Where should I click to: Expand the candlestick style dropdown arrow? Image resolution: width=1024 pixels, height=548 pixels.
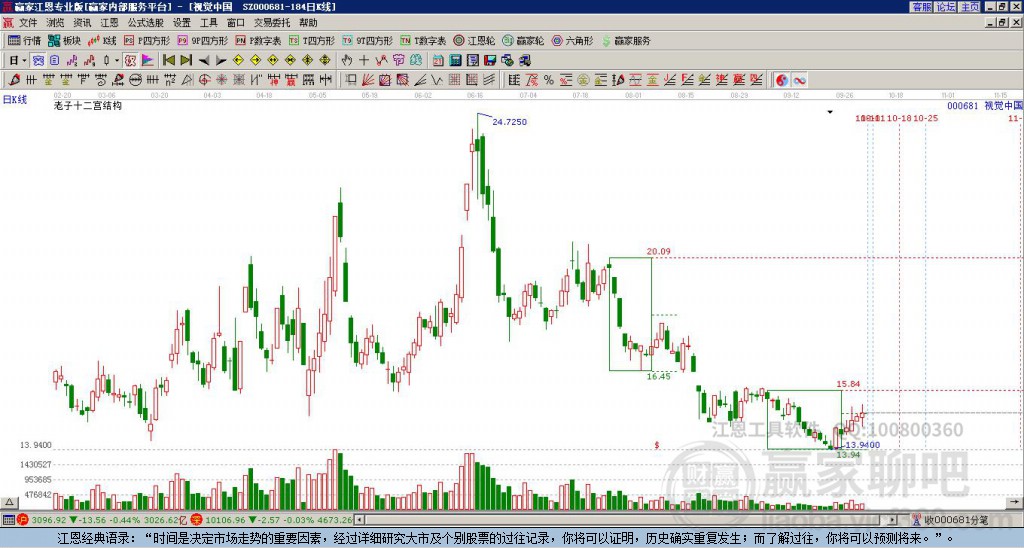pyautogui.click(x=117, y=61)
